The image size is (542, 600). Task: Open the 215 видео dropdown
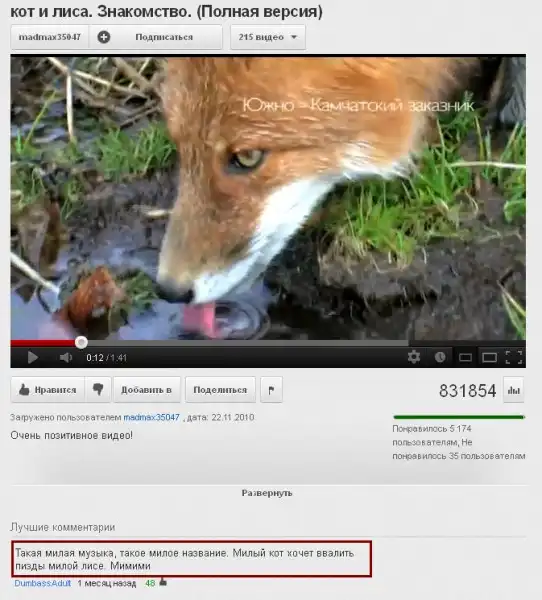(x=268, y=37)
